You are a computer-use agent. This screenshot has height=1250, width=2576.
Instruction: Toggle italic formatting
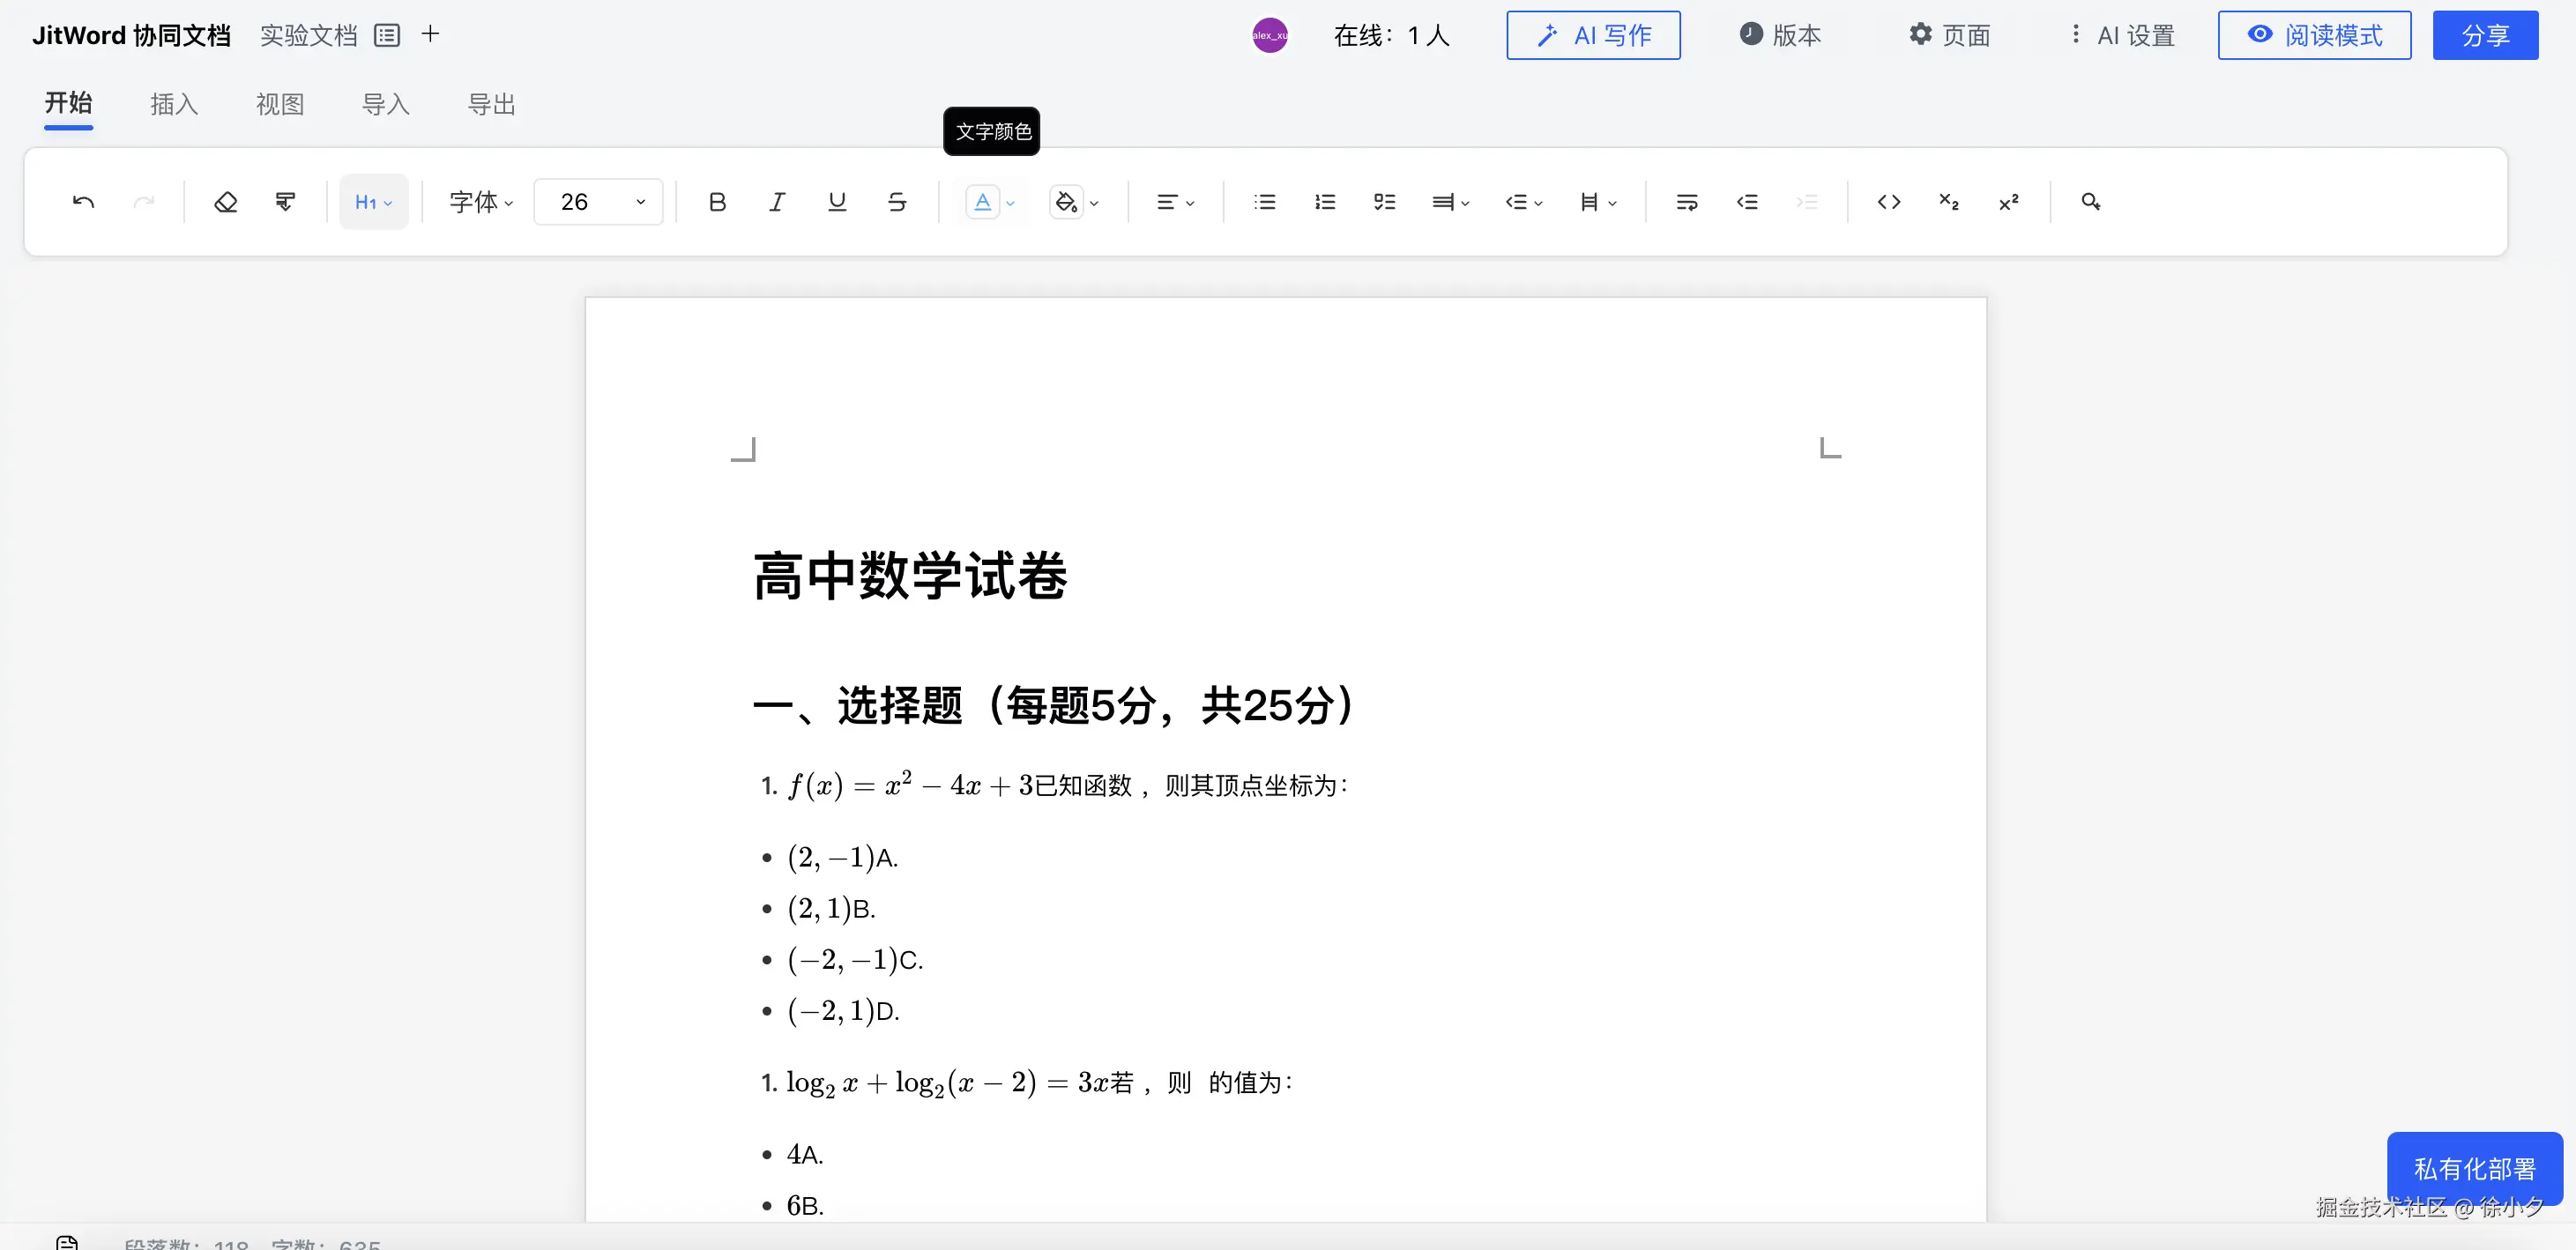click(x=776, y=201)
